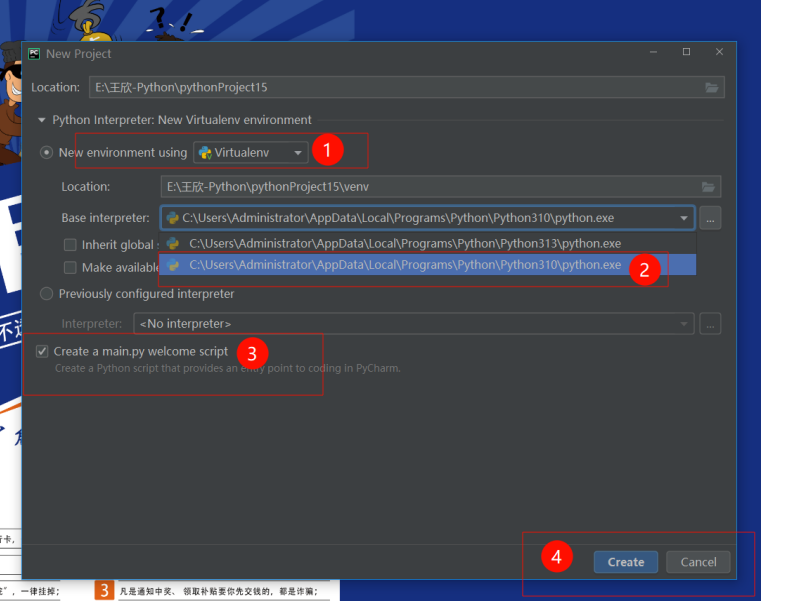Select the New environment using radio button
Image resolution: width=786 pixels, height=601 pixels.
click(46, 152)
